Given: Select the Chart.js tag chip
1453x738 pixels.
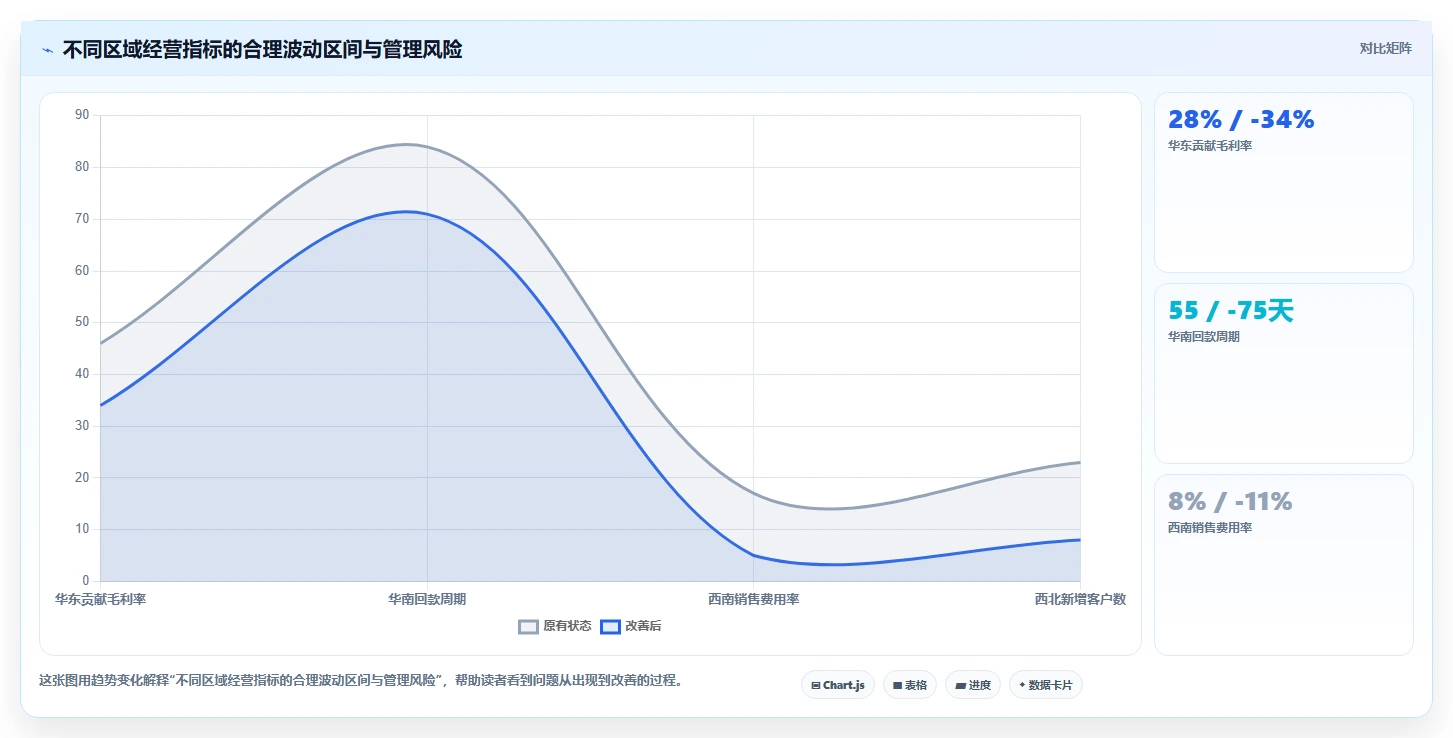Looking at the screenshot, I should (x=838, y=685).
